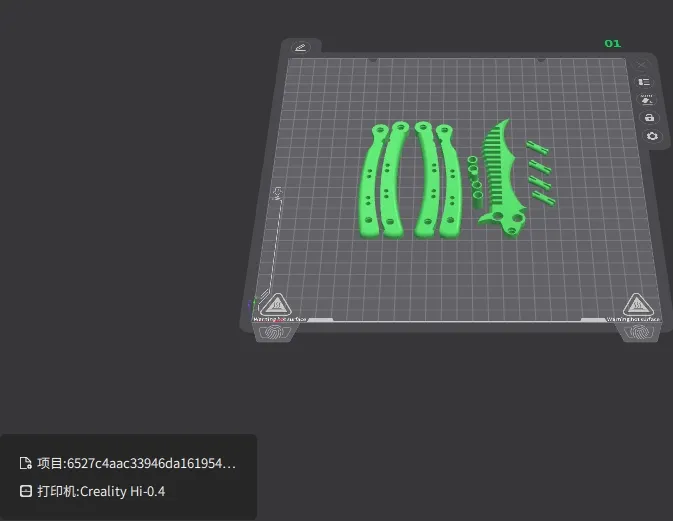This screenshot has height=521, width=673.
Task: Select the topmost green pin model
Action: point(537,148)
